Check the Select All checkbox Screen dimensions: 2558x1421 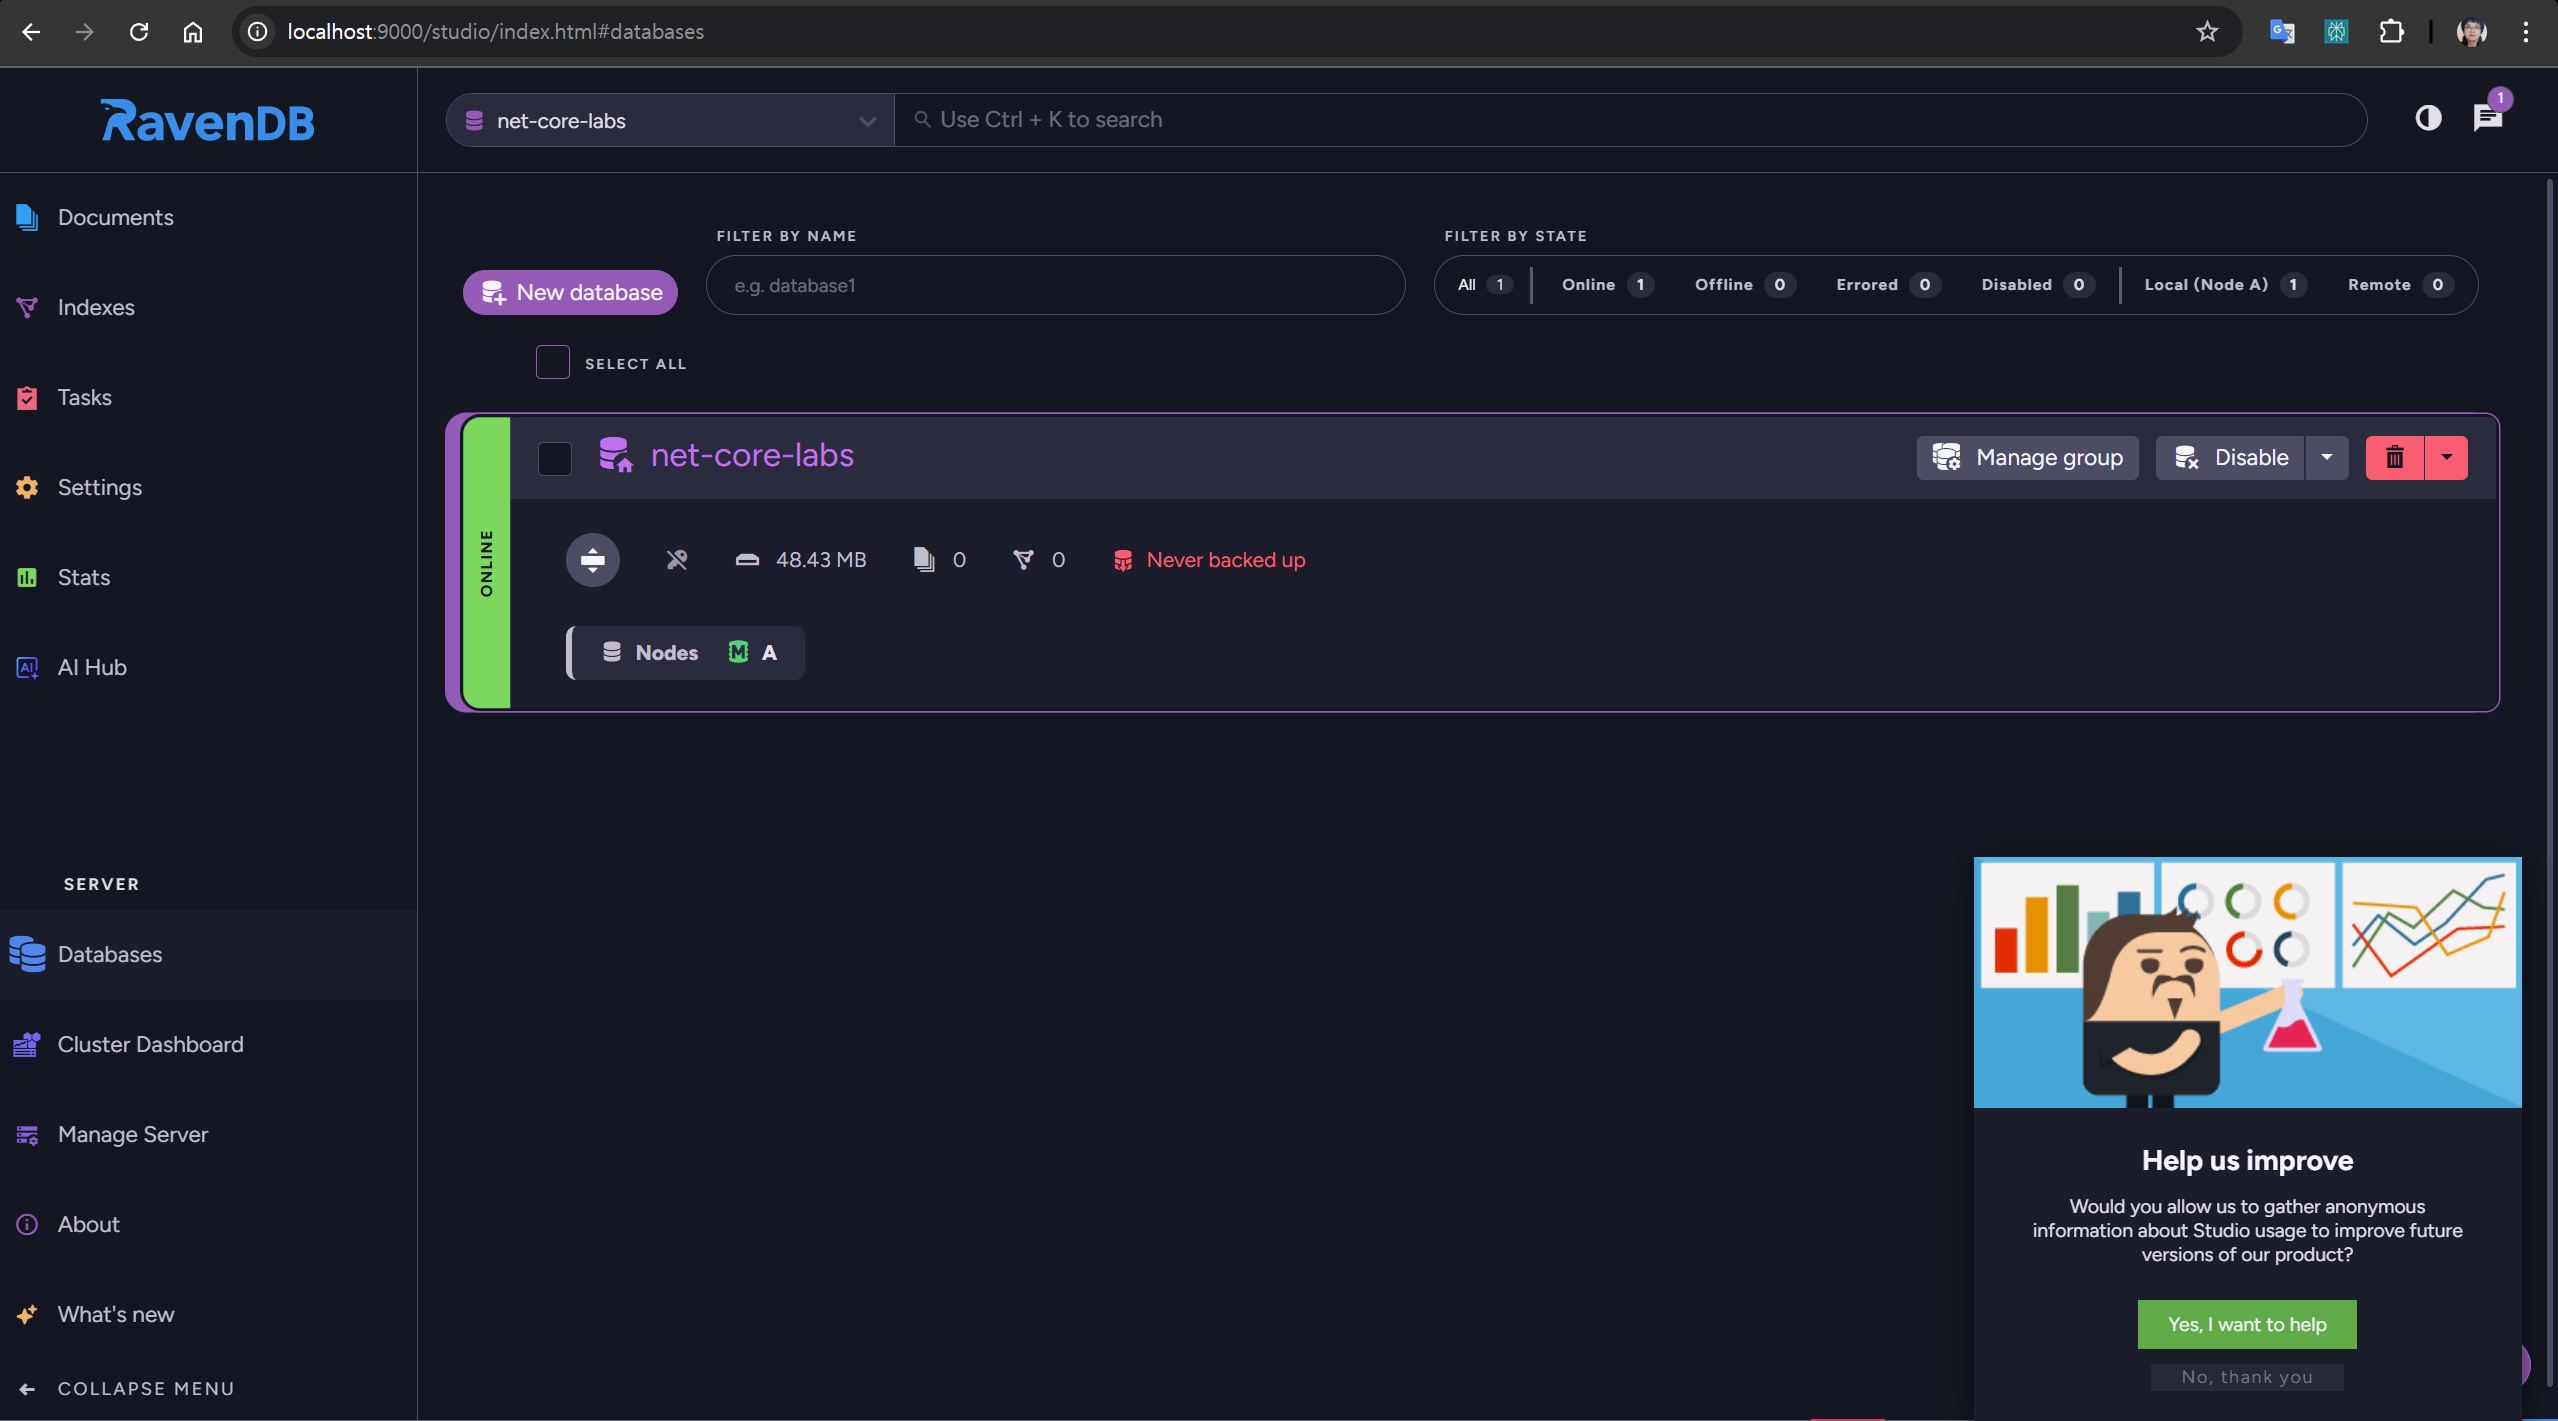(x=553, y=363)
